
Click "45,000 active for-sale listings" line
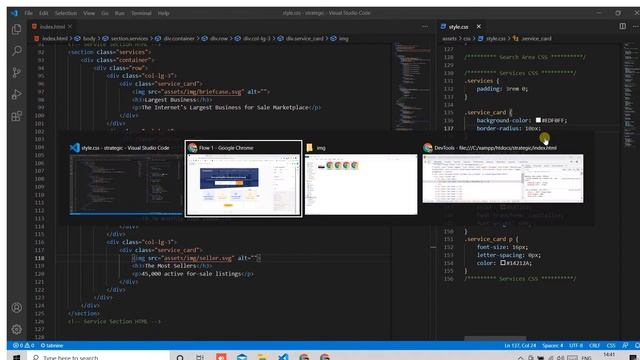pyautogui.click(x=193, y=274)
